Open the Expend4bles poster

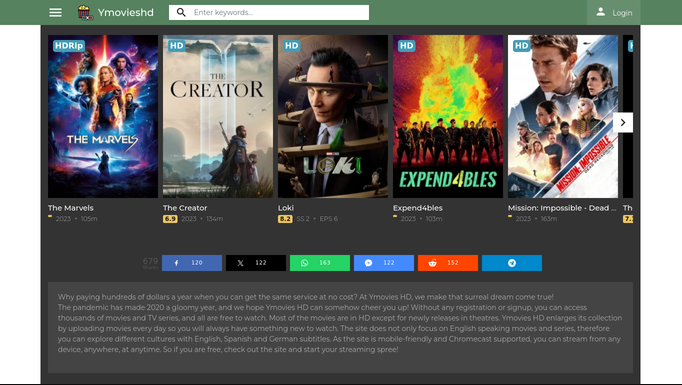pyautogui.click(x=448, y=117)
